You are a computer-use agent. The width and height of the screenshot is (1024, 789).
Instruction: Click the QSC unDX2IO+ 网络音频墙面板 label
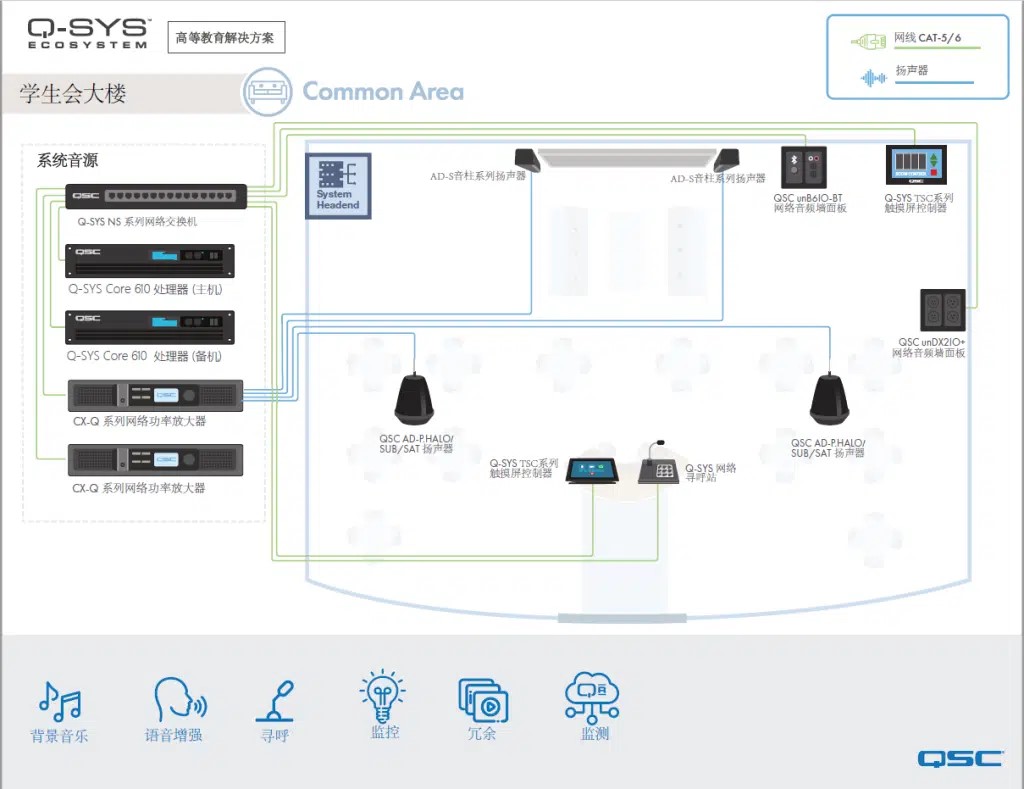point(929,347)
